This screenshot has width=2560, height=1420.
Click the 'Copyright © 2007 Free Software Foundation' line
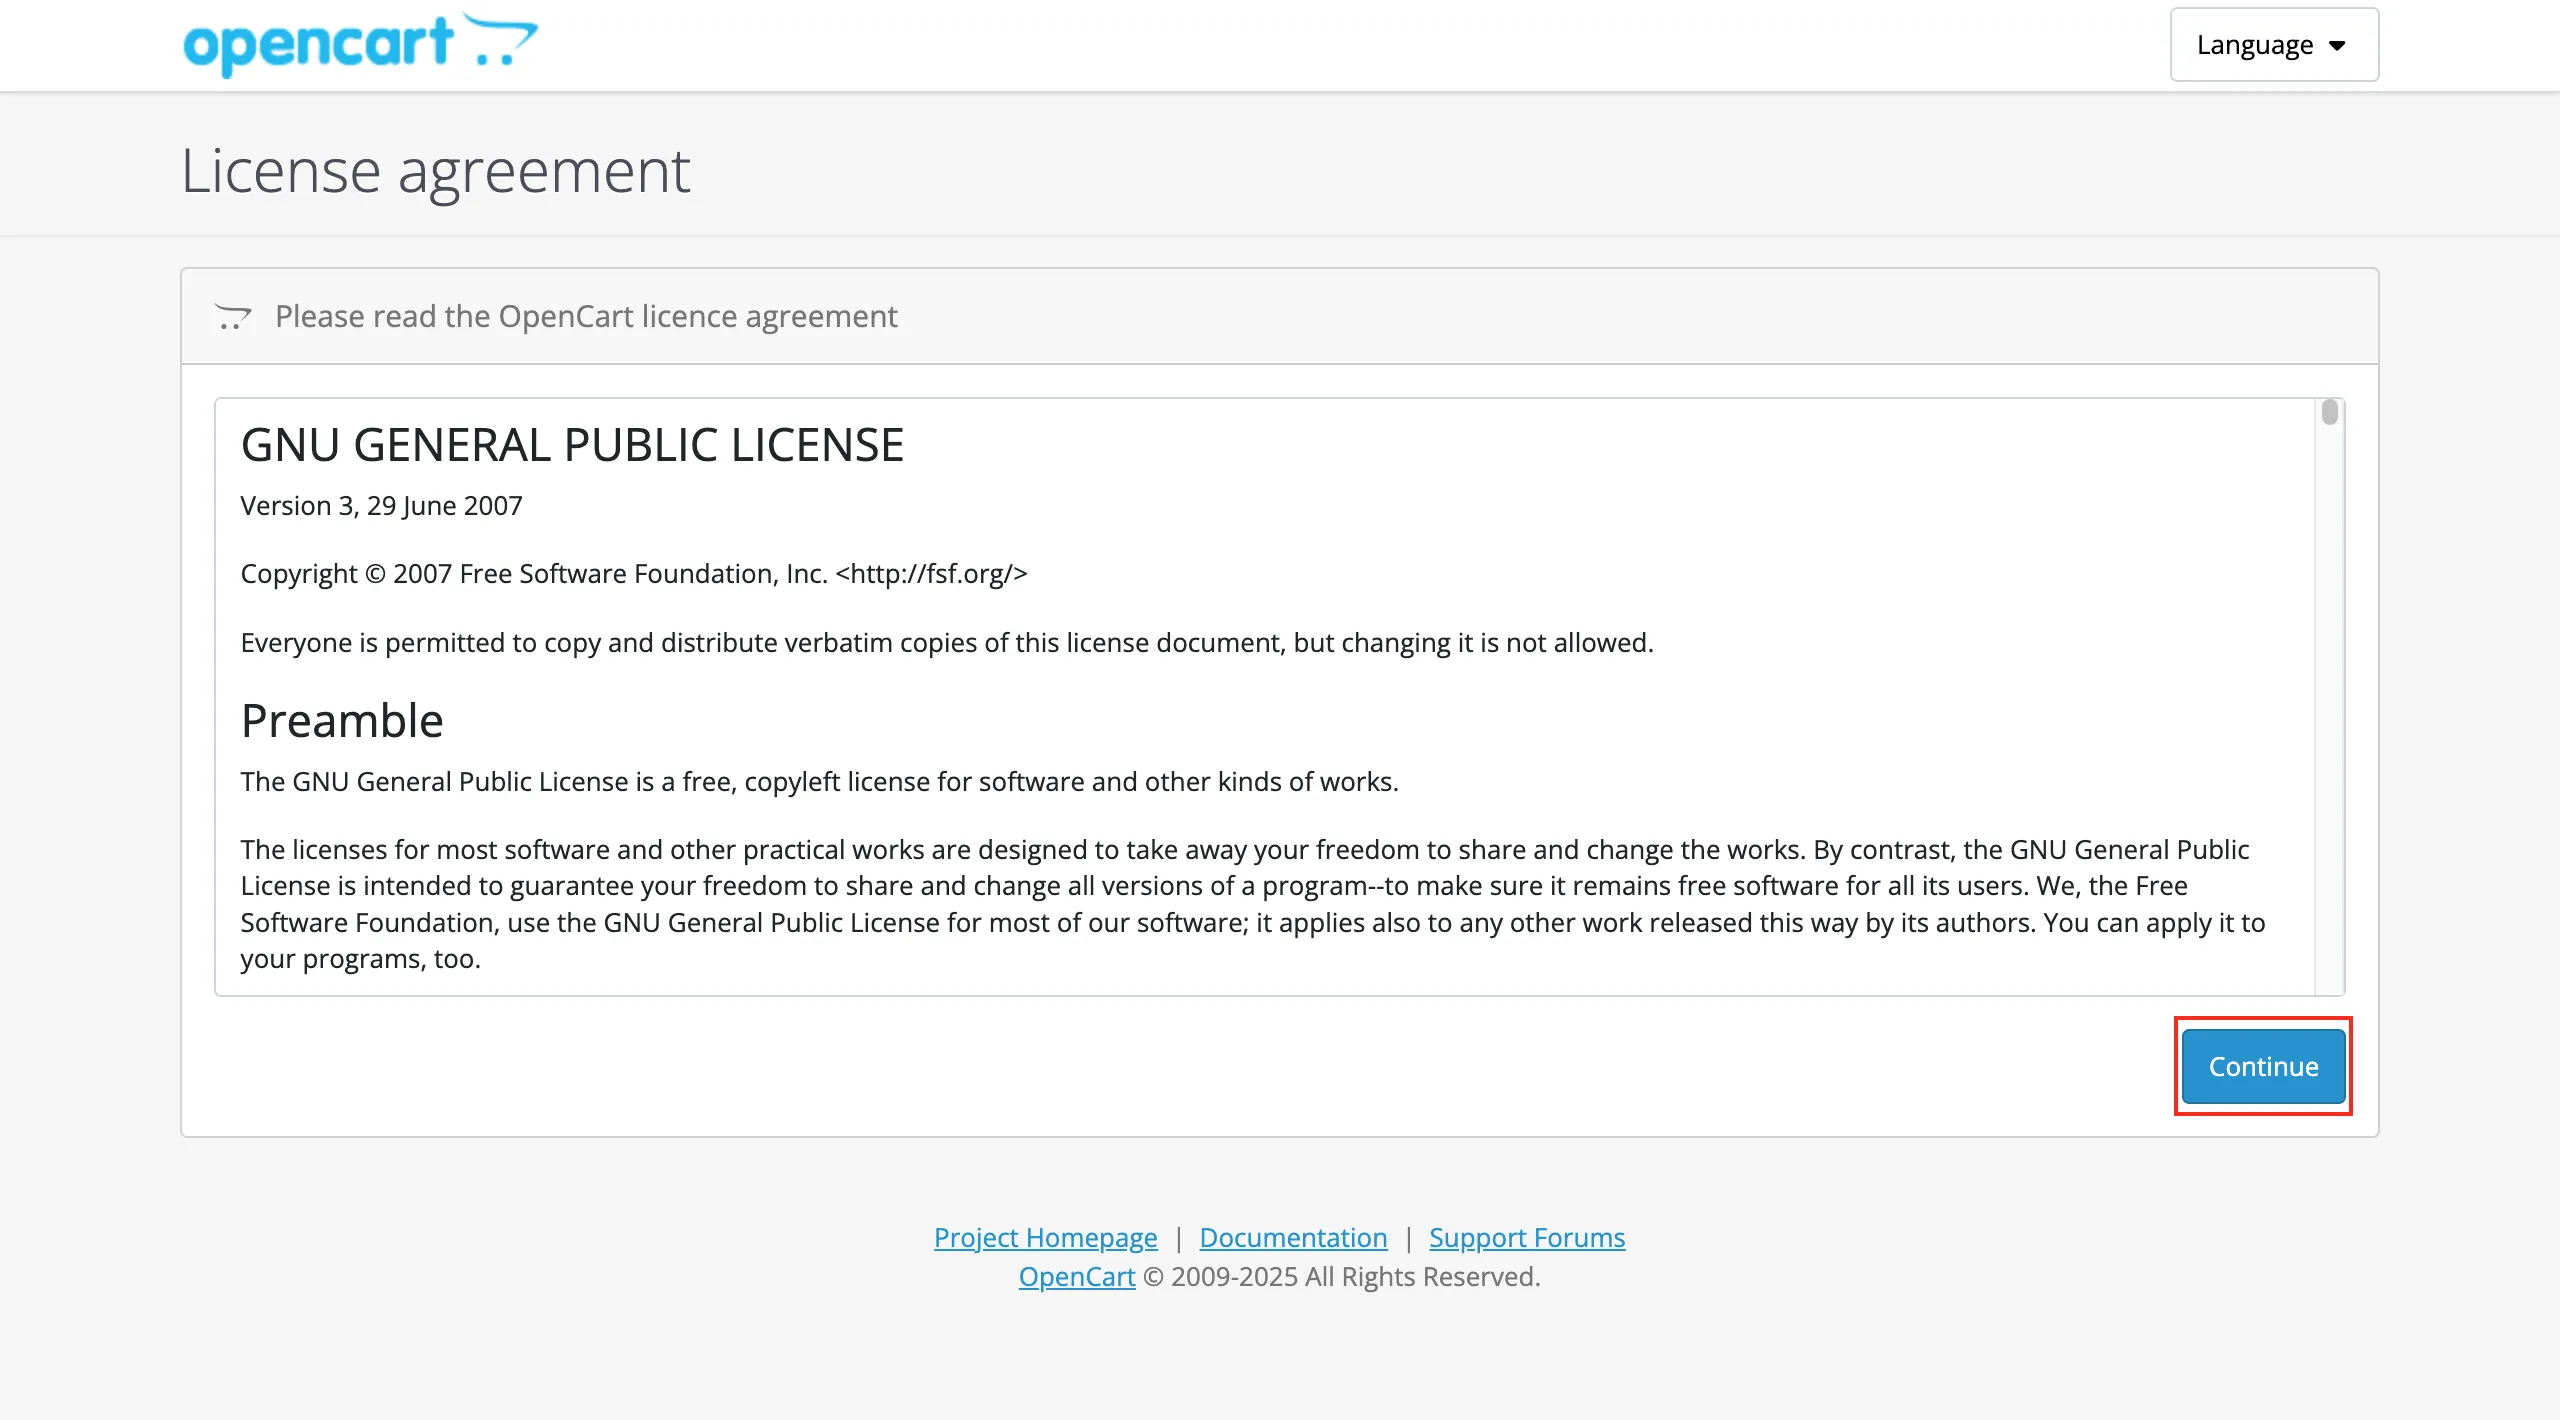[x=634, y=574]
